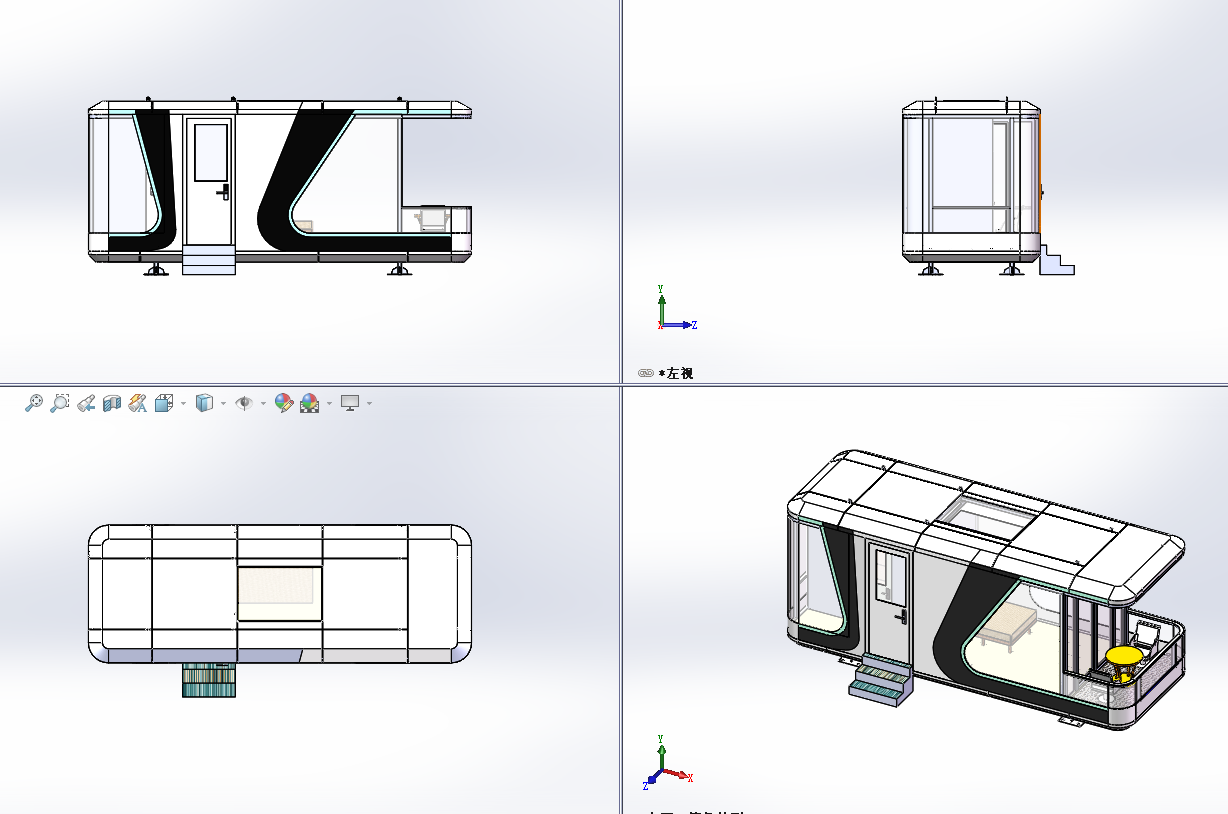Expand the View Settings dropdown arrow
The width and height of the screenshot is (1228, 814).
pos(369,404)
